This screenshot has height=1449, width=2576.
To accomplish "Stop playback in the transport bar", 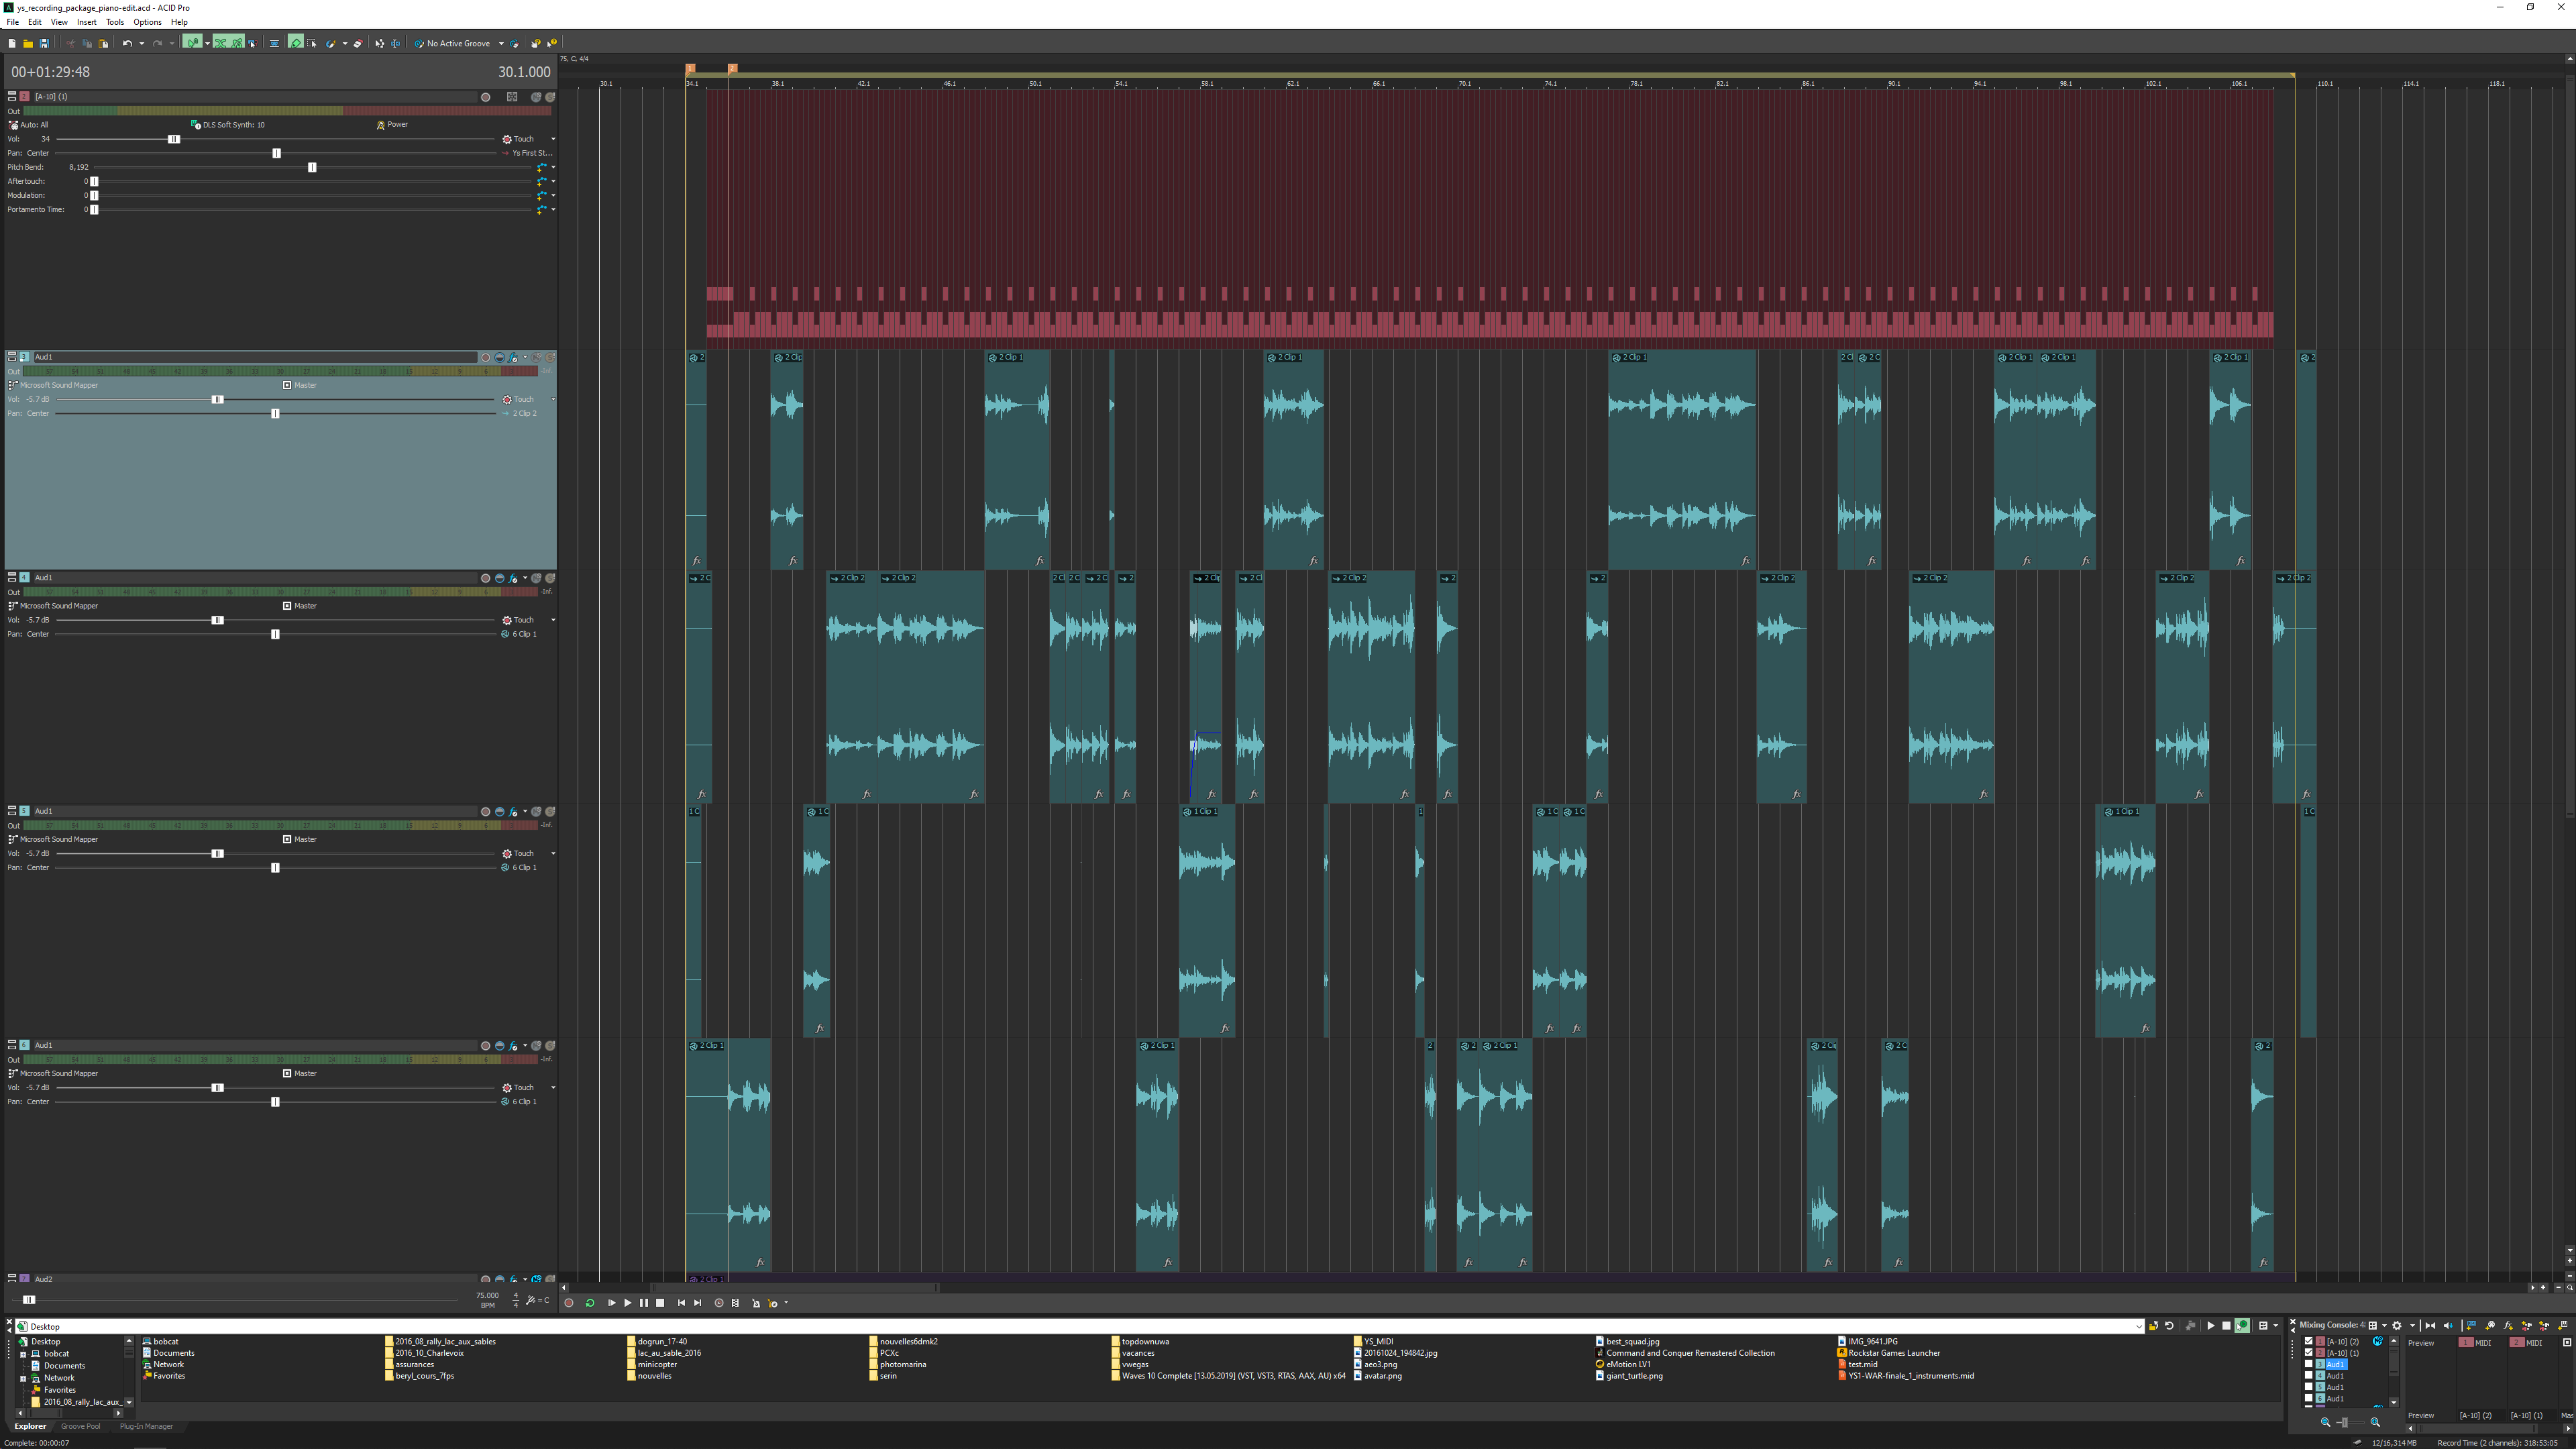I will (660, 1303).
